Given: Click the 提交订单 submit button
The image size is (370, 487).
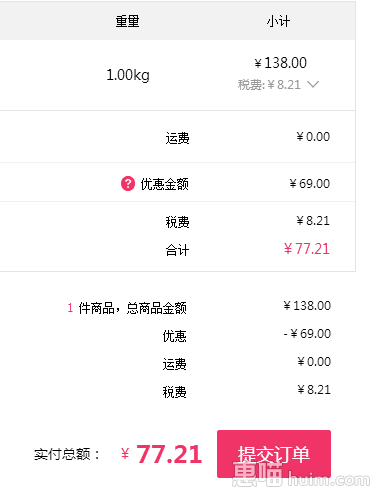Looking at the screenshot, I should tap(274, 454).
